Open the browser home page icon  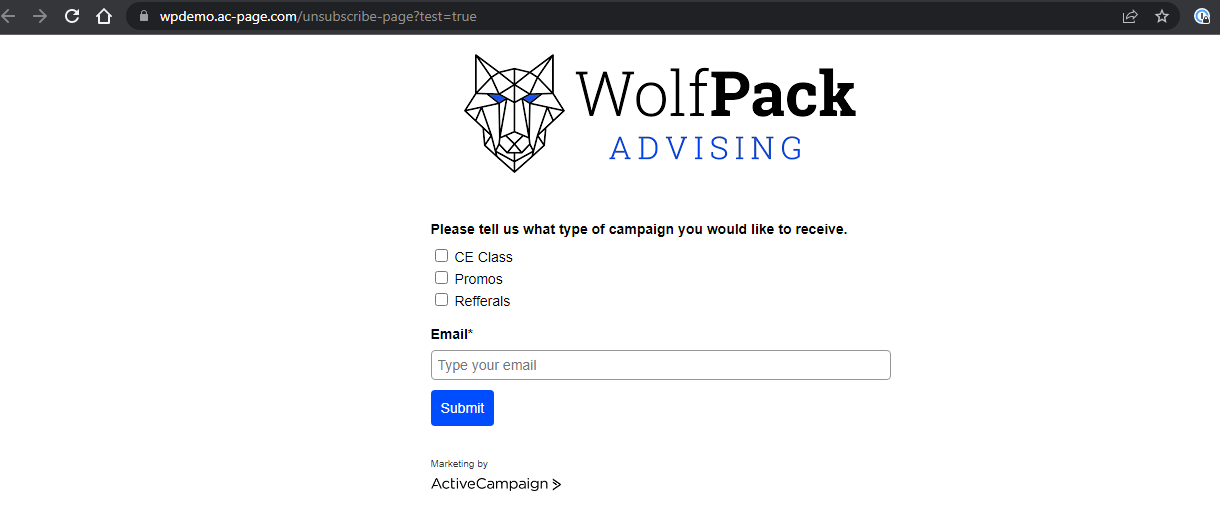coord(103,16)
